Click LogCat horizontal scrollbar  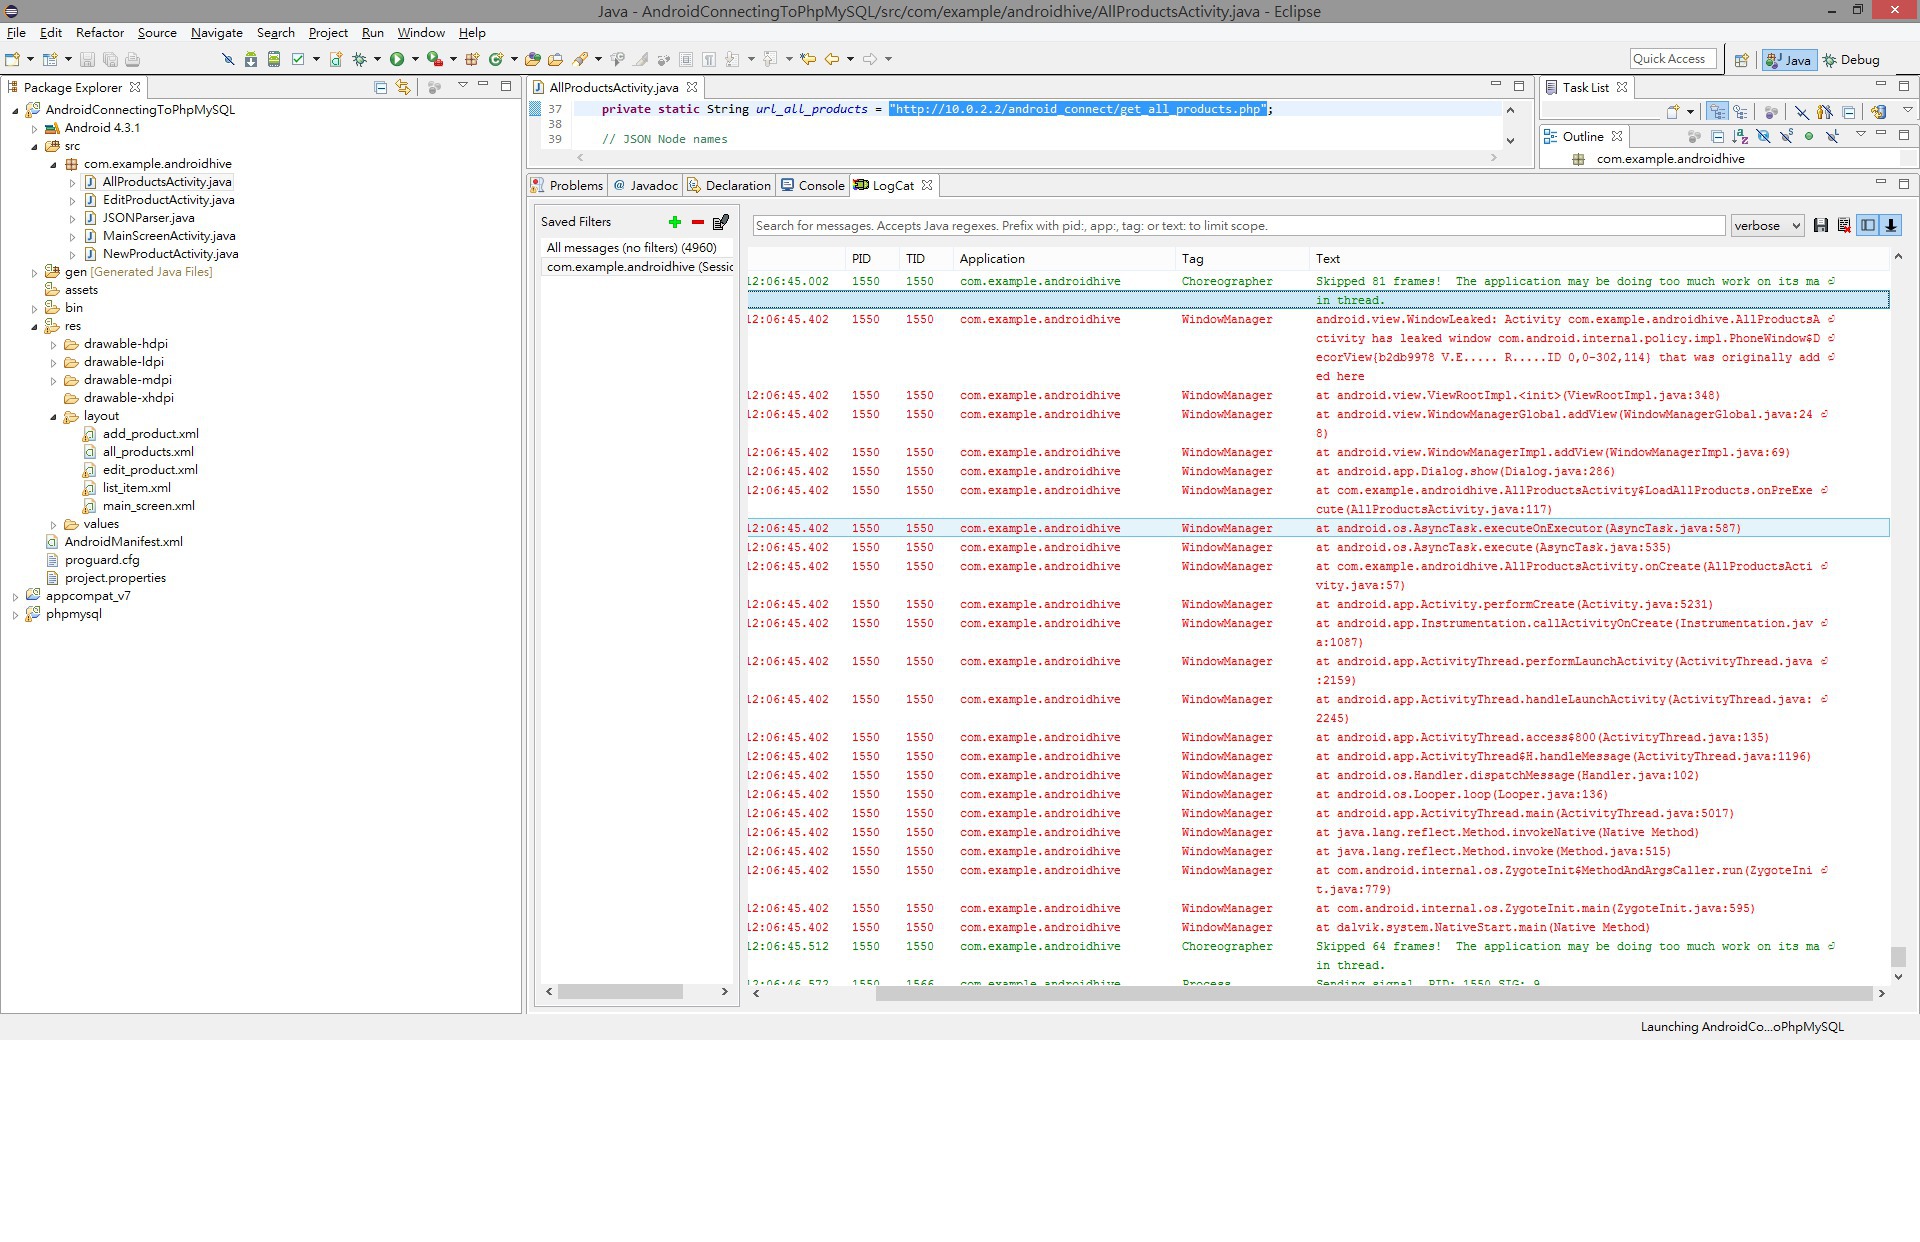pos(1374,994)
